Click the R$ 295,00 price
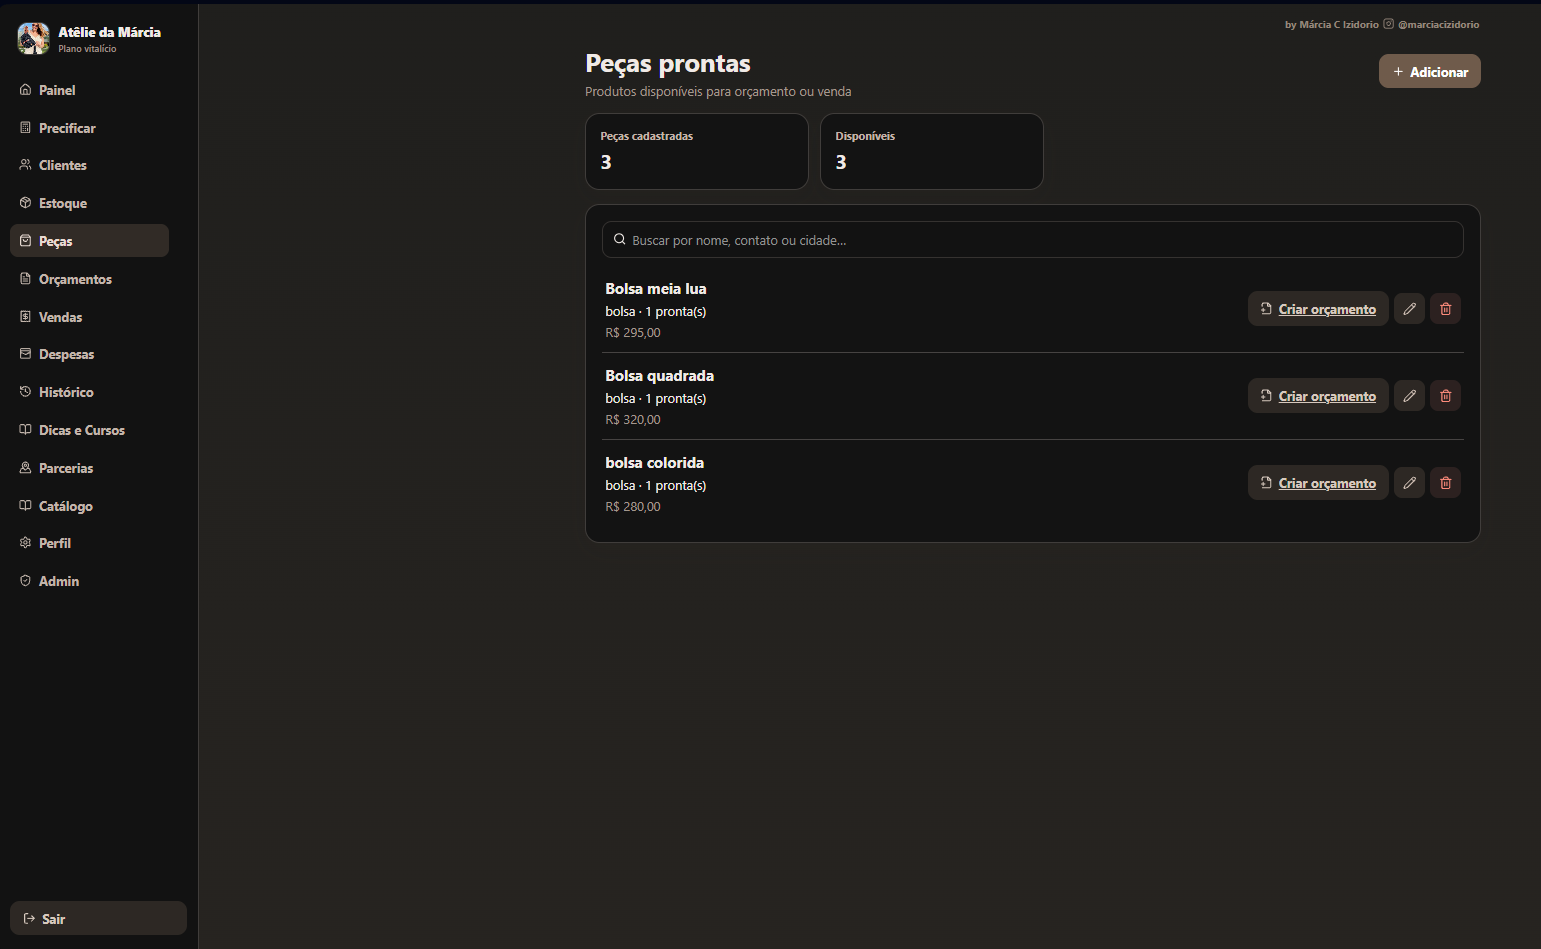Viewport: 1541px width, 949px height. tap(633, 333)
